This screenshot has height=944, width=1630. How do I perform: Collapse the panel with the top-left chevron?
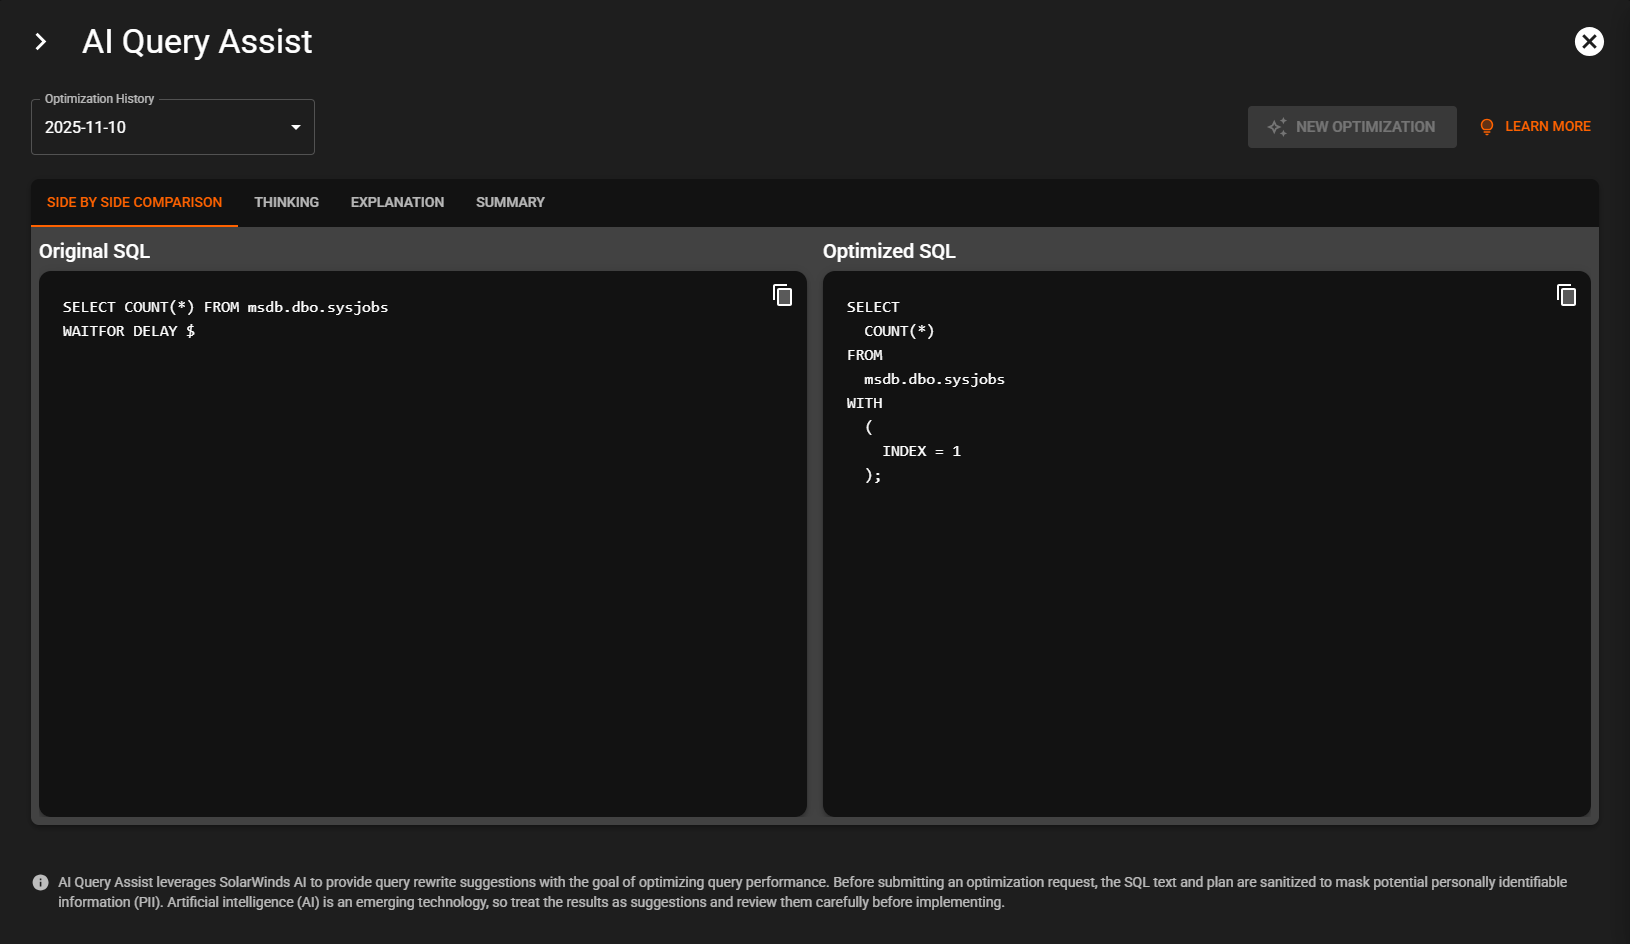coord(41,41)
